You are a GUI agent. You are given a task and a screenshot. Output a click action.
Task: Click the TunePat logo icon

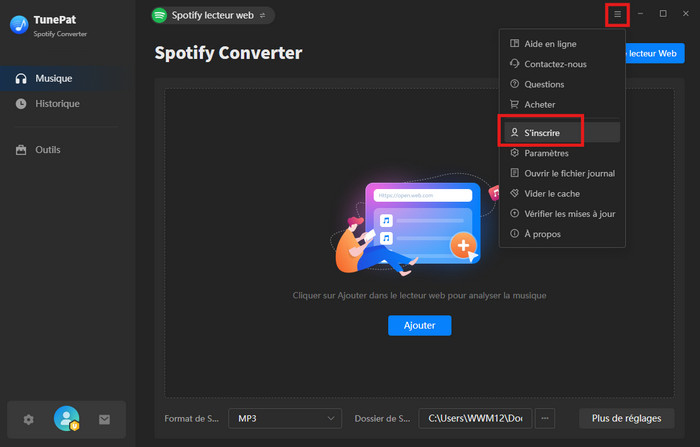tap(19, 25)
